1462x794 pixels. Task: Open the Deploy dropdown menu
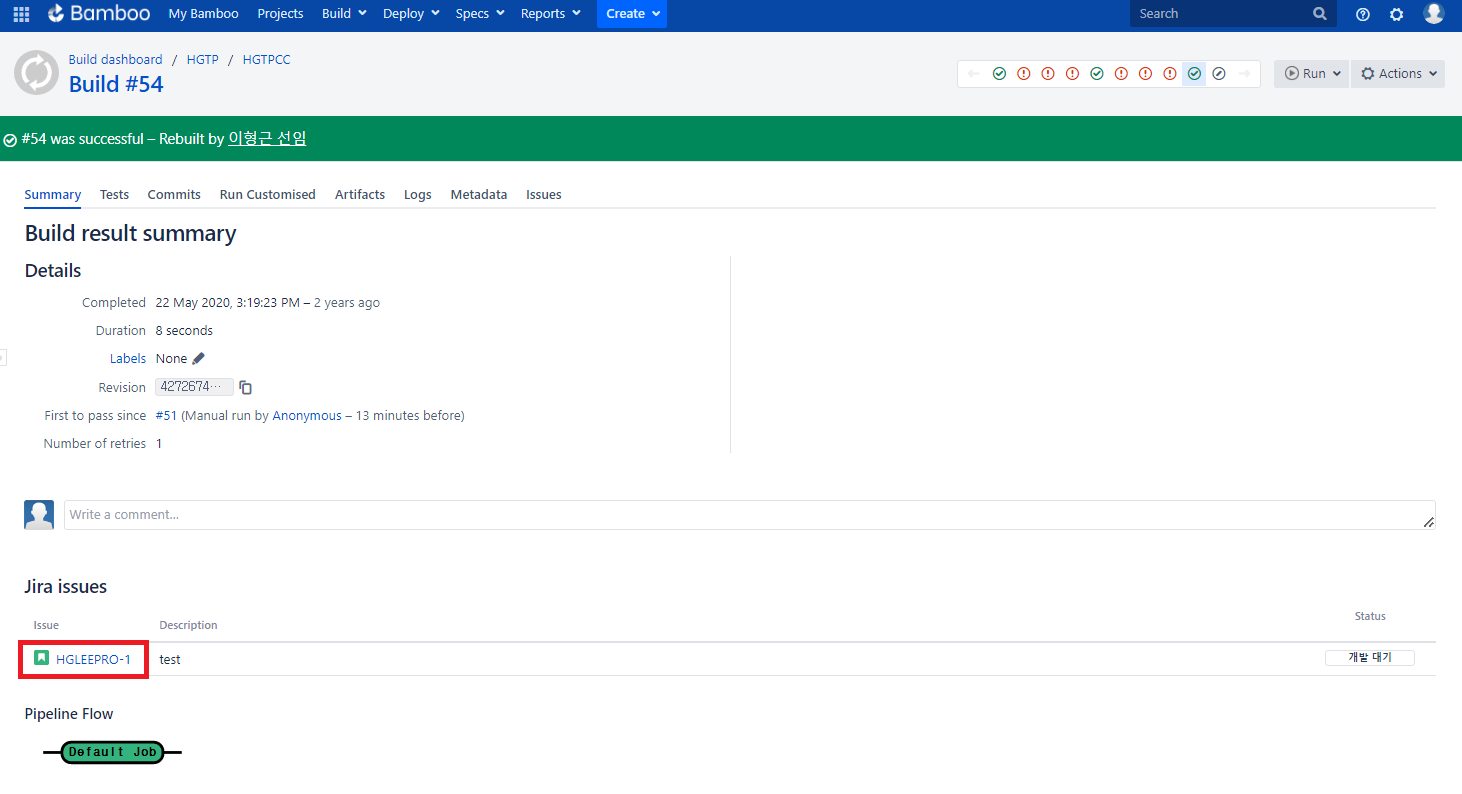point(411,14)
